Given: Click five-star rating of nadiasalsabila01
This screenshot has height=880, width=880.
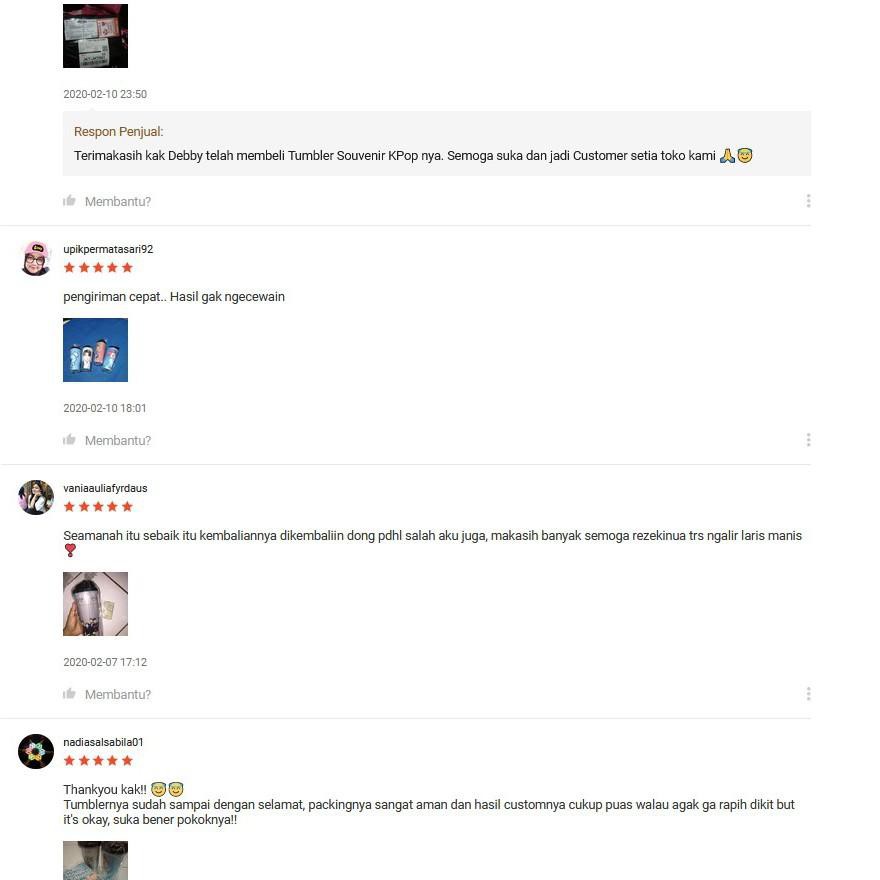Looking at the screenshot, I should pyautogui.click(x=98, y=760).
